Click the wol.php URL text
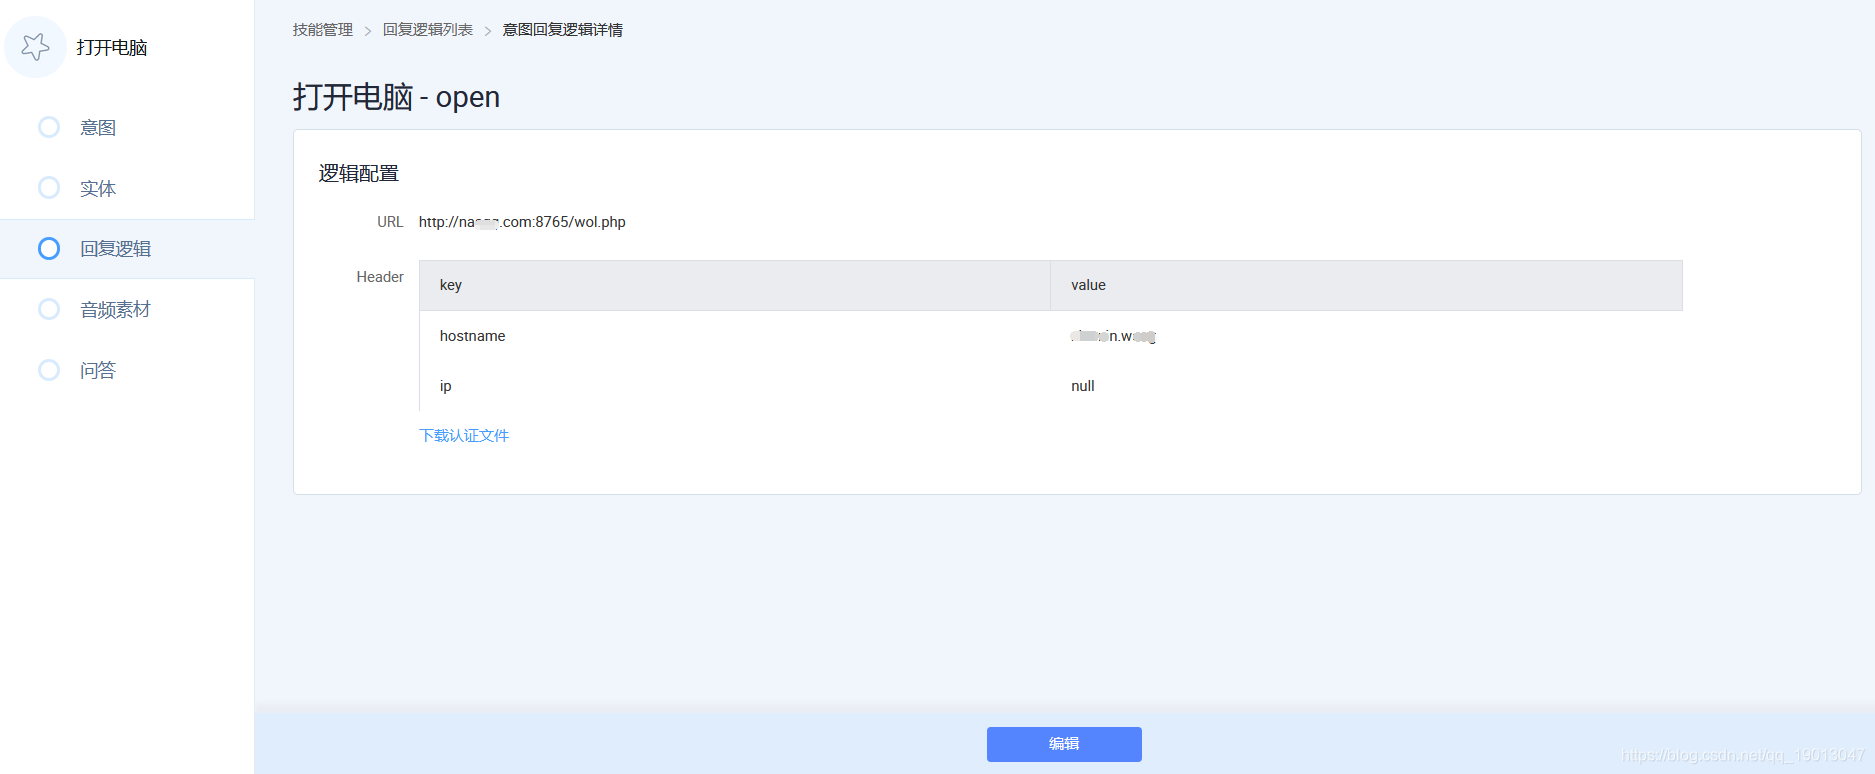This screenshot has height=774, width=1875. pos(522,222)
